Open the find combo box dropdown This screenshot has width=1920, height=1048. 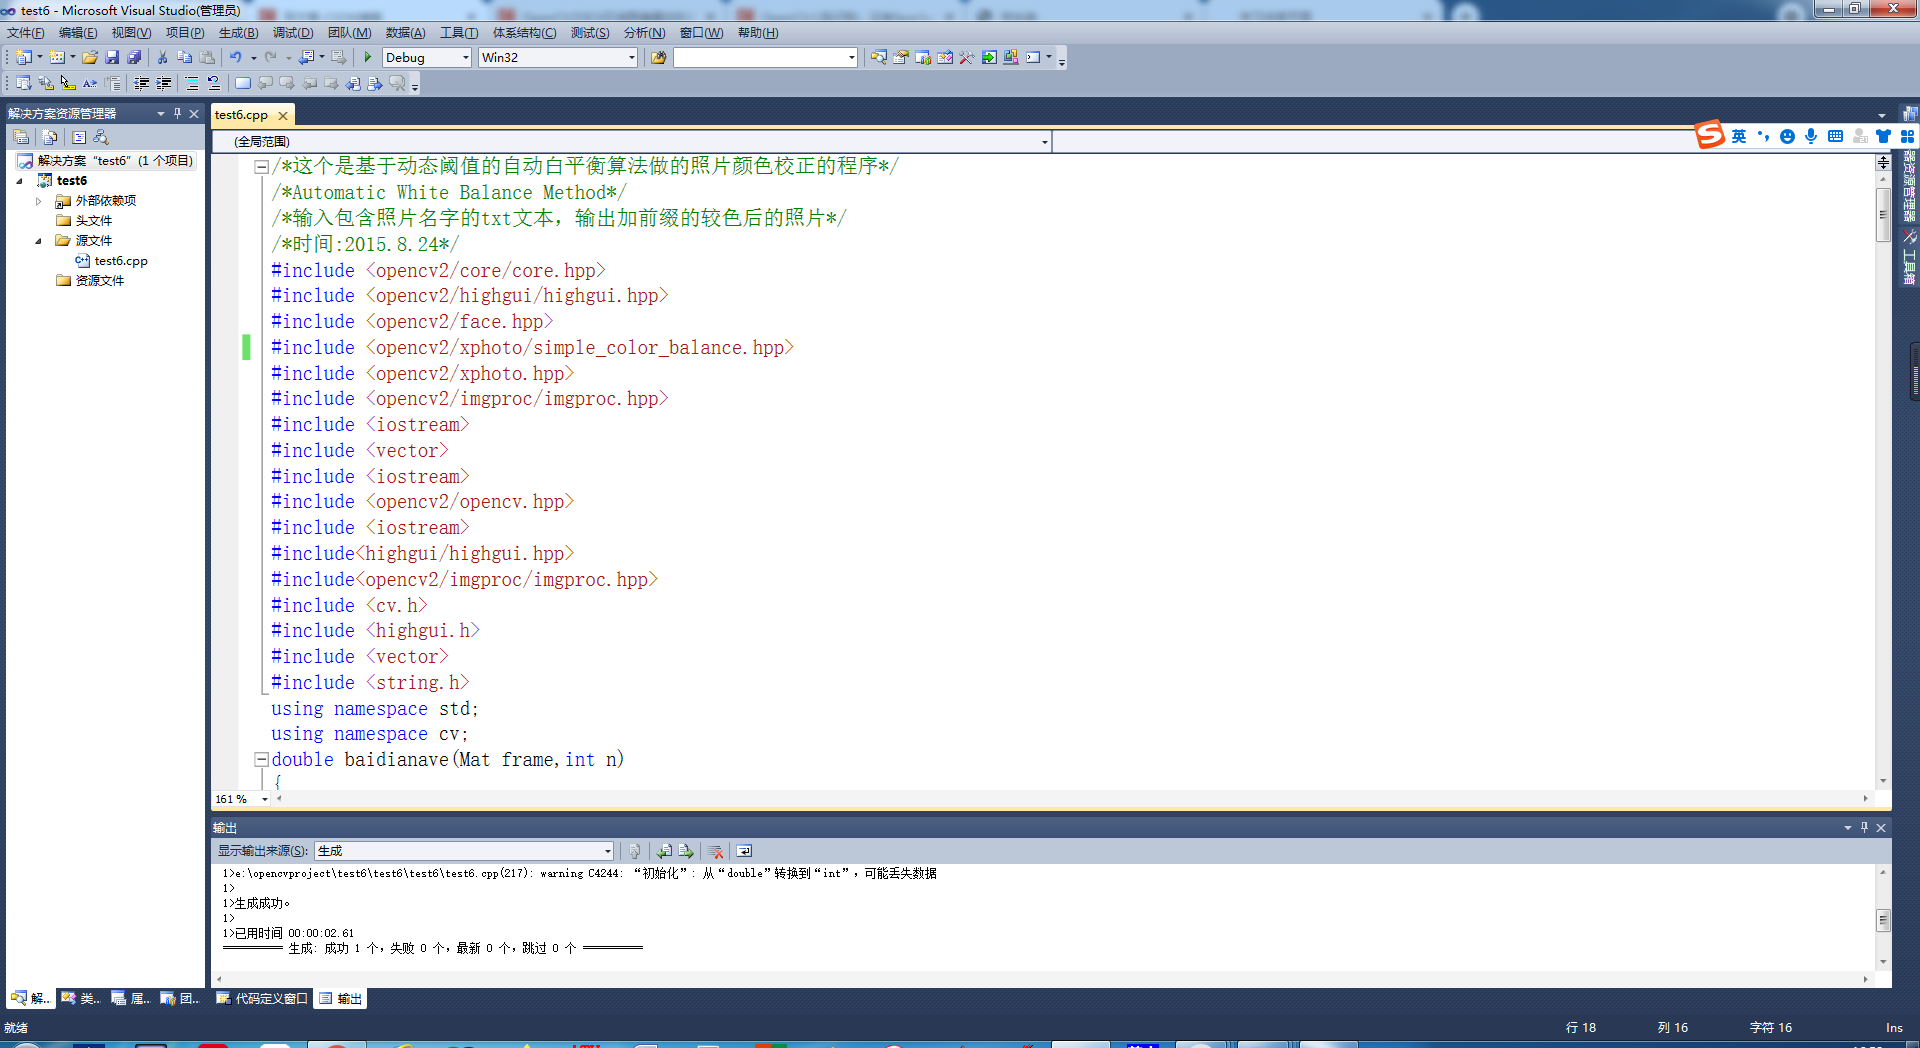click(x=852, y=58)
